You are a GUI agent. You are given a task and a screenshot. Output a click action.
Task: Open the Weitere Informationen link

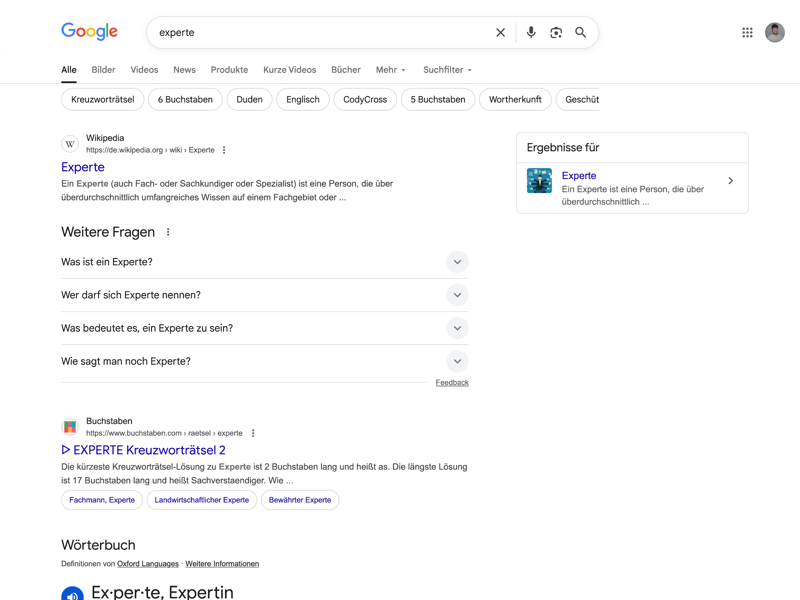pyautogui.click(x=222, y=564)
